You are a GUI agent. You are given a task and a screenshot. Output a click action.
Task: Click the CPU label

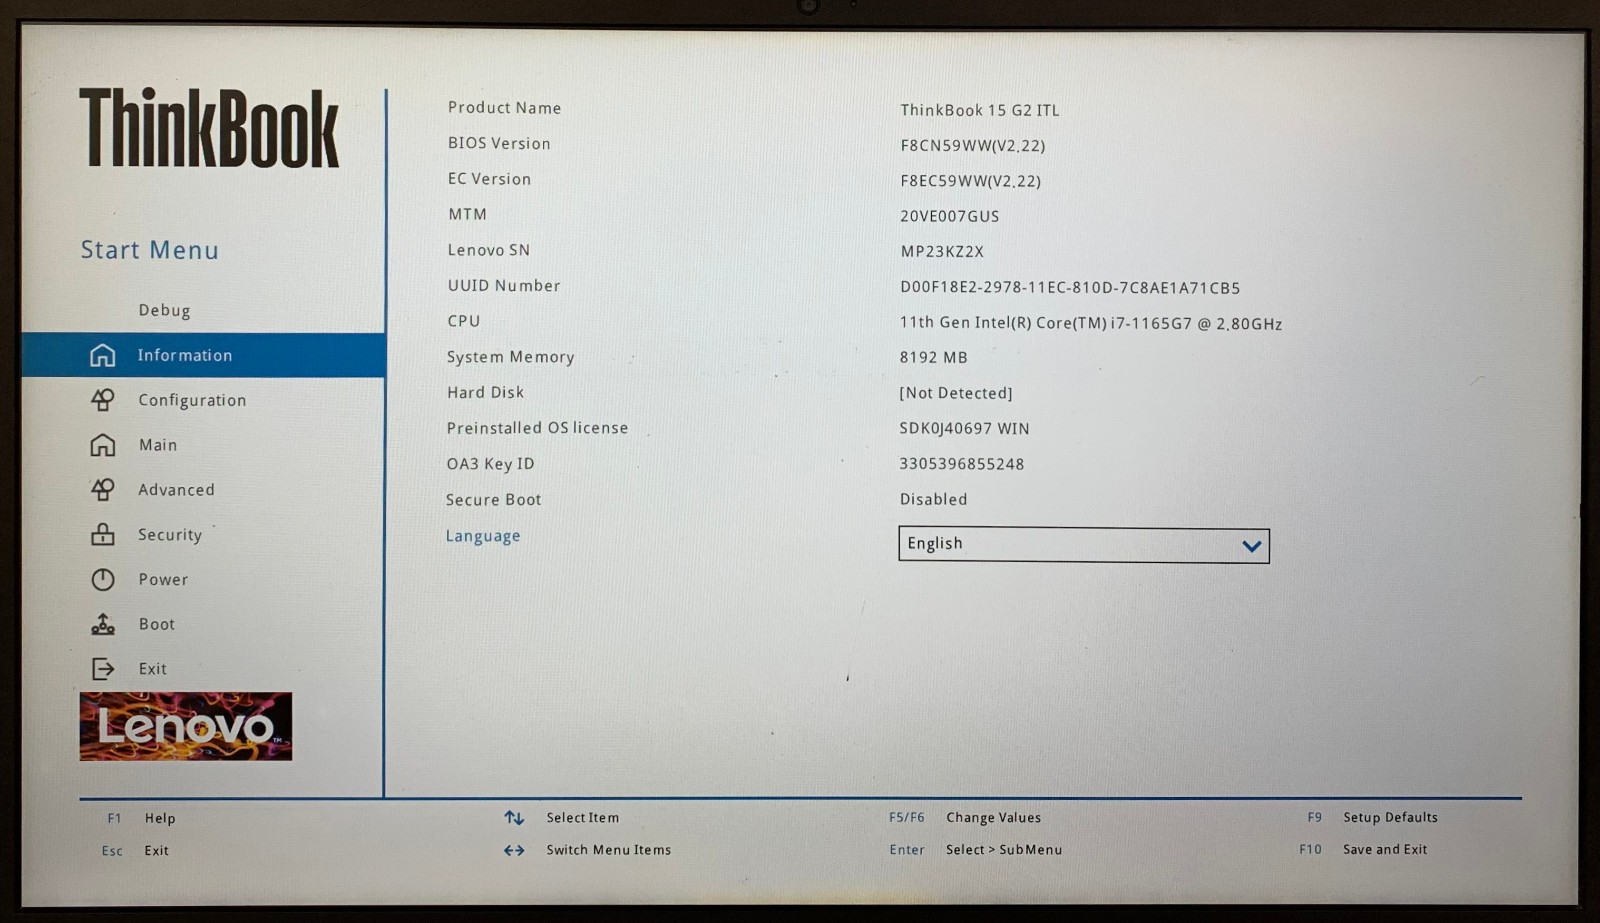click(x=463, y=321)
